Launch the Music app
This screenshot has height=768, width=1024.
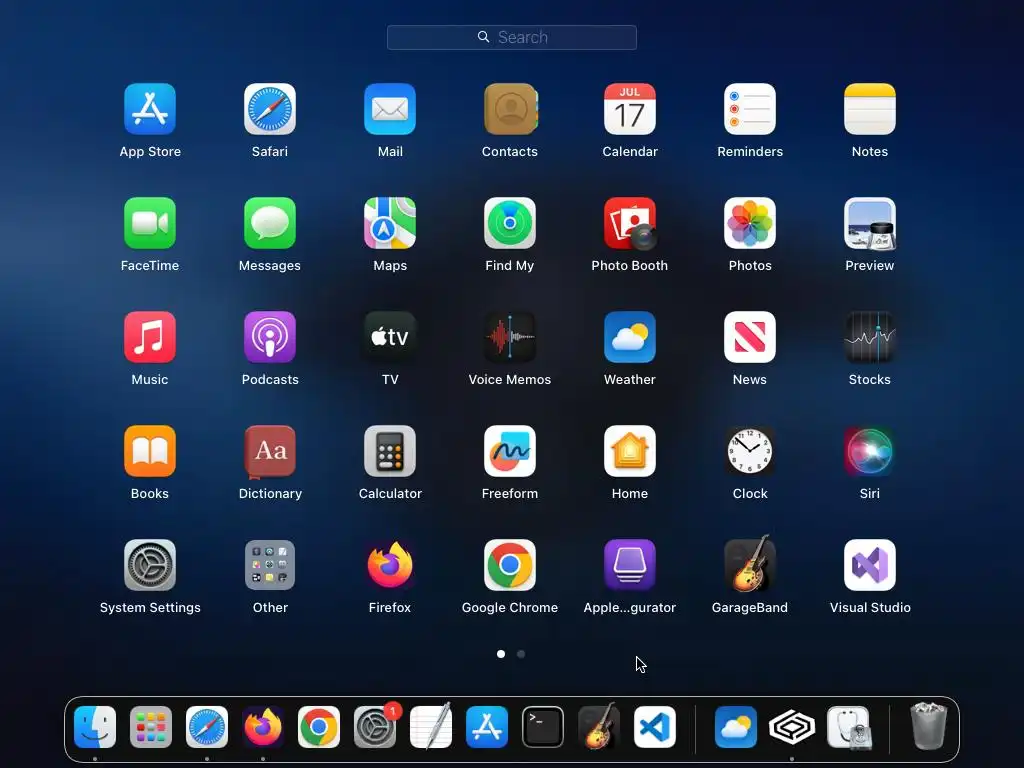[x=150, y=337]
